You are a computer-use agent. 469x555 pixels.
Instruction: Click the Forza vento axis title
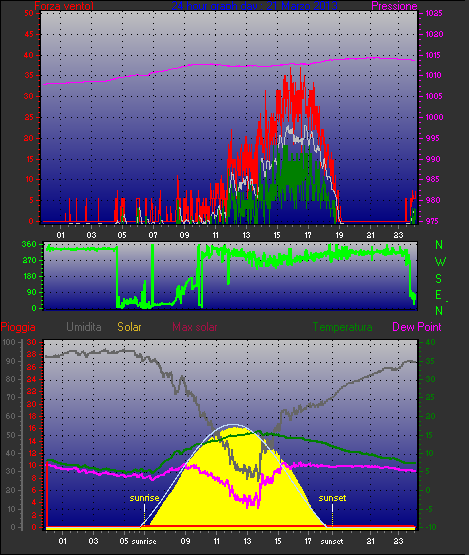[64, 6]
